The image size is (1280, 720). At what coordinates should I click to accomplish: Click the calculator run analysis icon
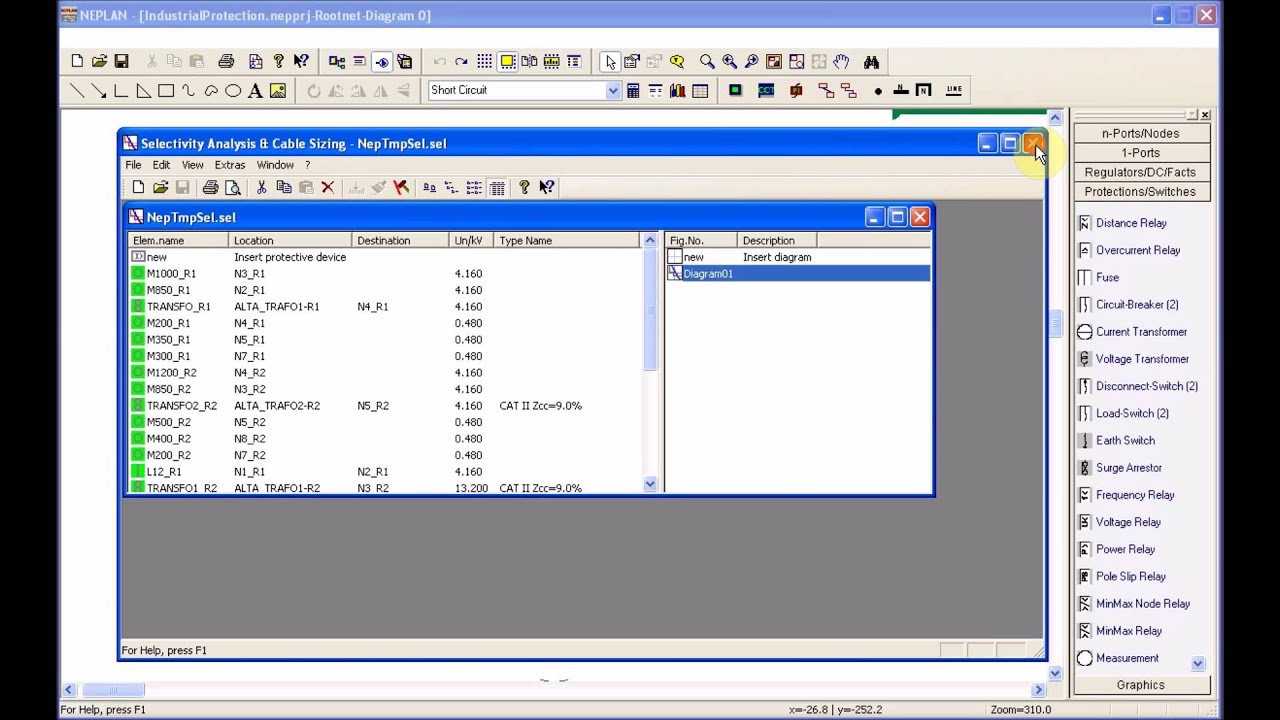[633, 91]
